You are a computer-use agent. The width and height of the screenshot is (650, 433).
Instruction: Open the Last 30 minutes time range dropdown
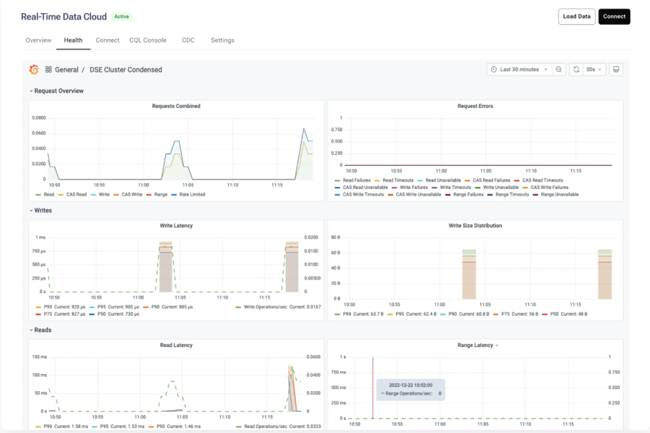520,70
